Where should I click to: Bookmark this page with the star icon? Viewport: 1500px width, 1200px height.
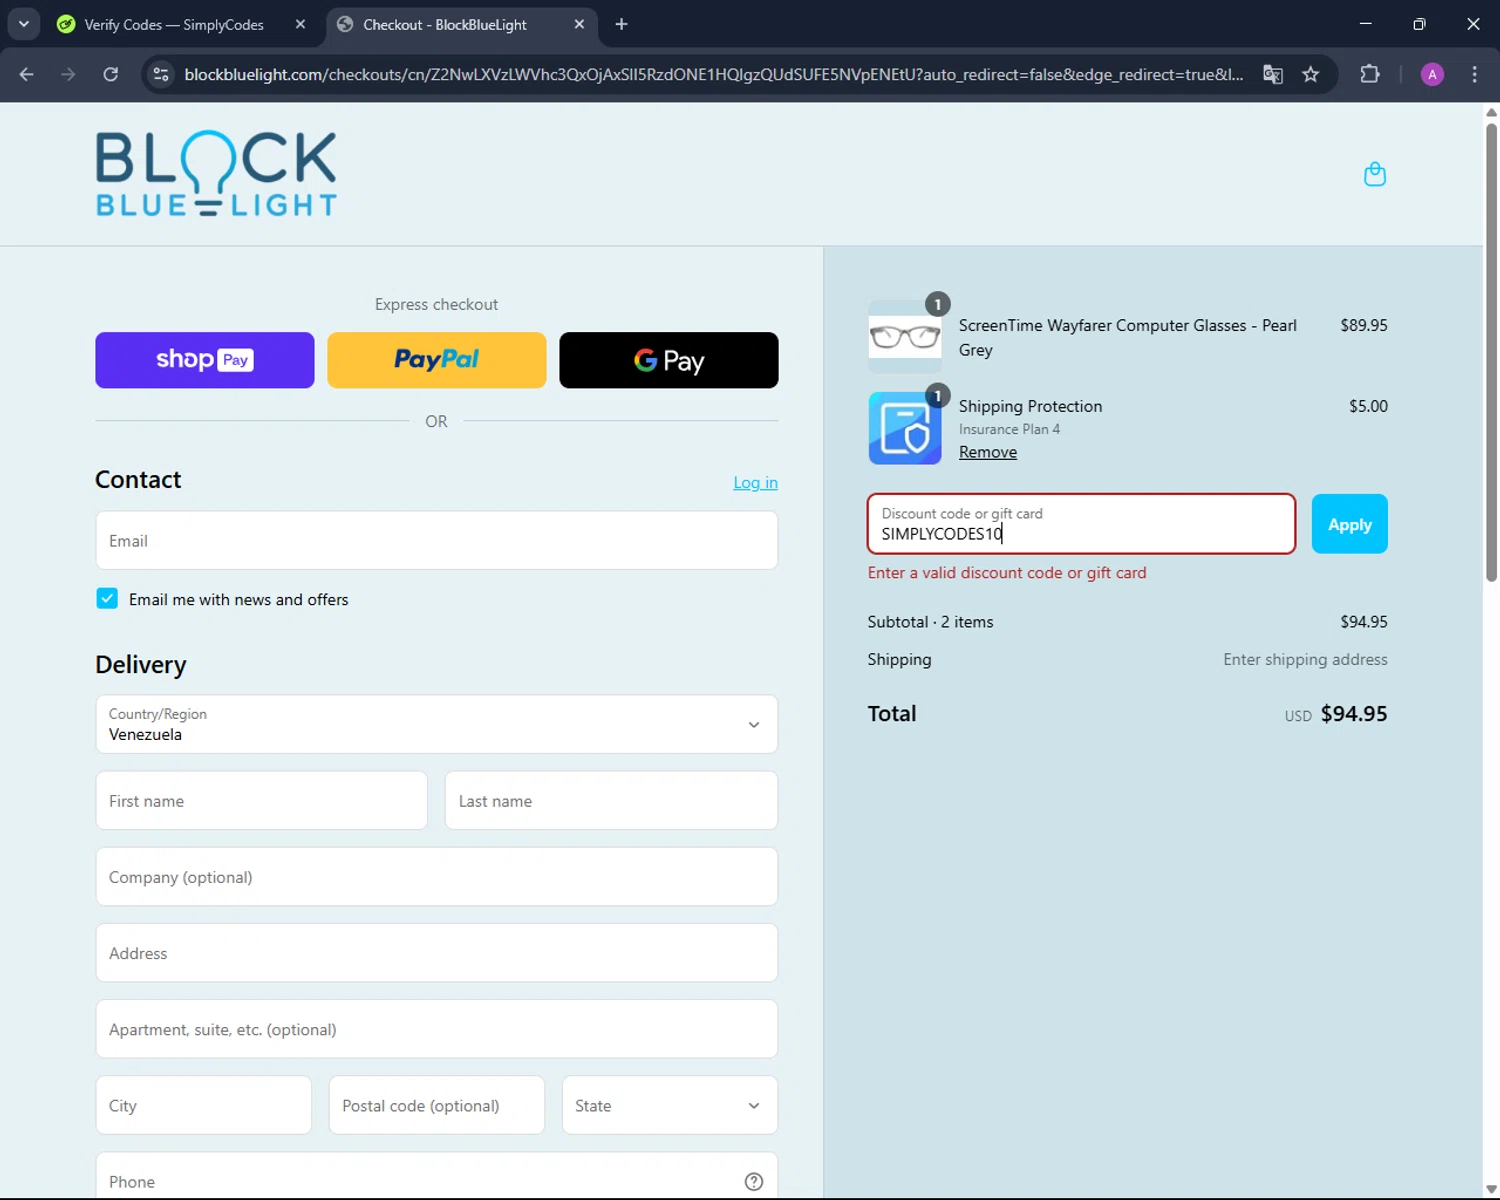point(1311,74)
